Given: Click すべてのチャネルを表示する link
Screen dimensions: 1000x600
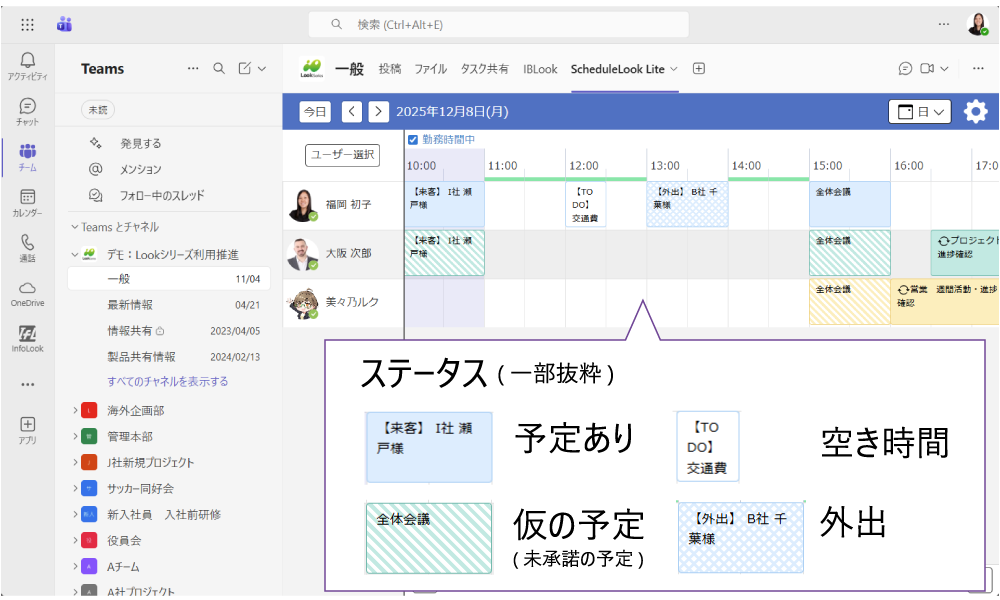Looking at the screenshot, I should pos(167,381).
